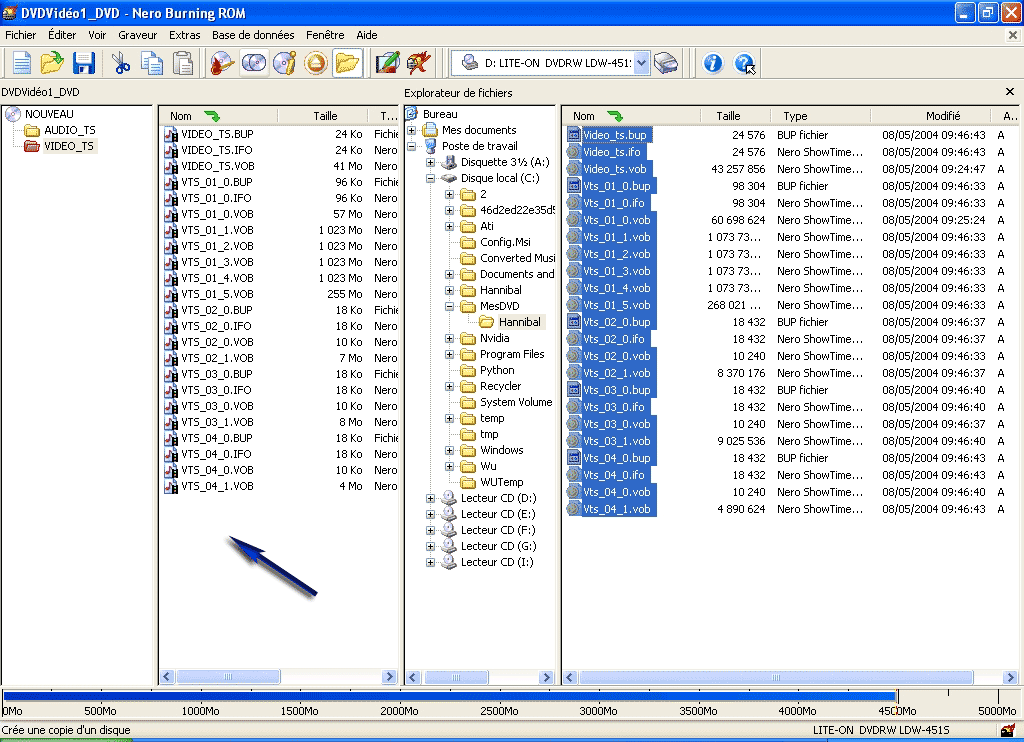1024x742 pixels.
Task: Open the Éditer menu
Action: click(62, 35)
